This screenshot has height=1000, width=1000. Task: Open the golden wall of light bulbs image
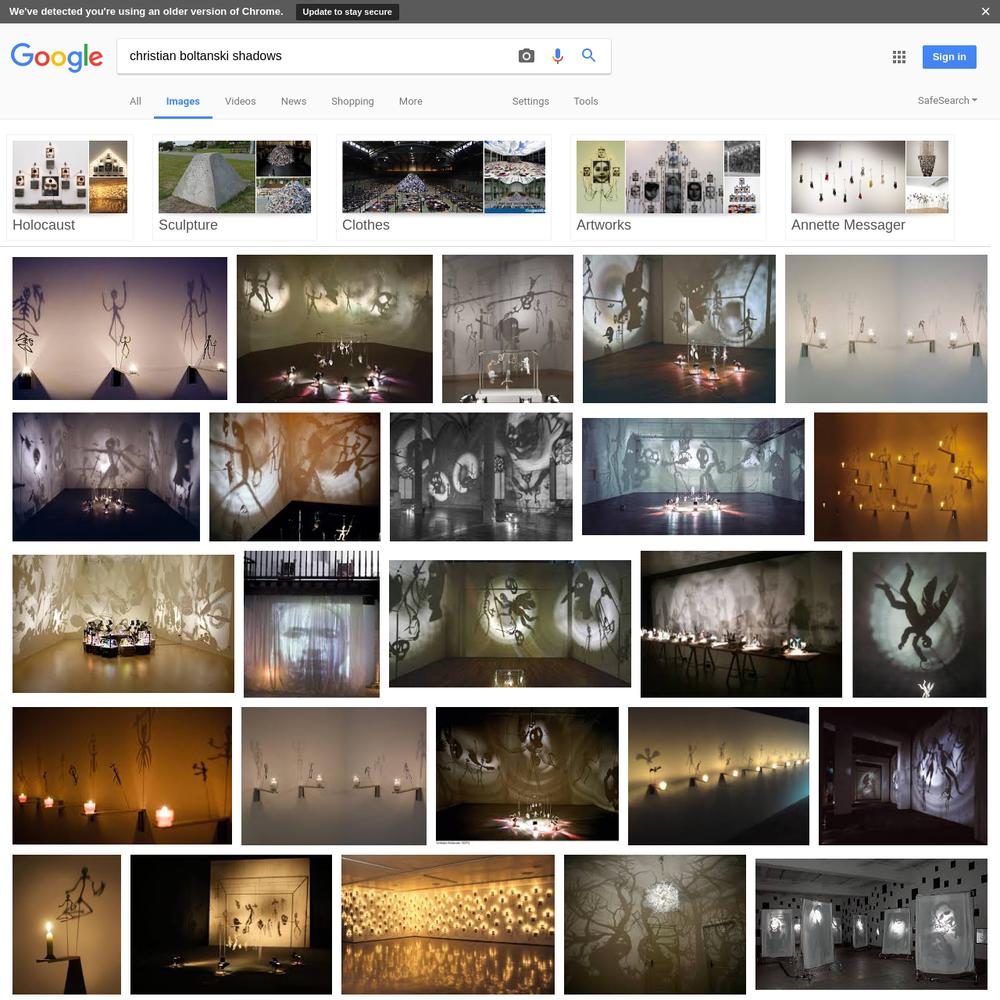click(448, 924)
